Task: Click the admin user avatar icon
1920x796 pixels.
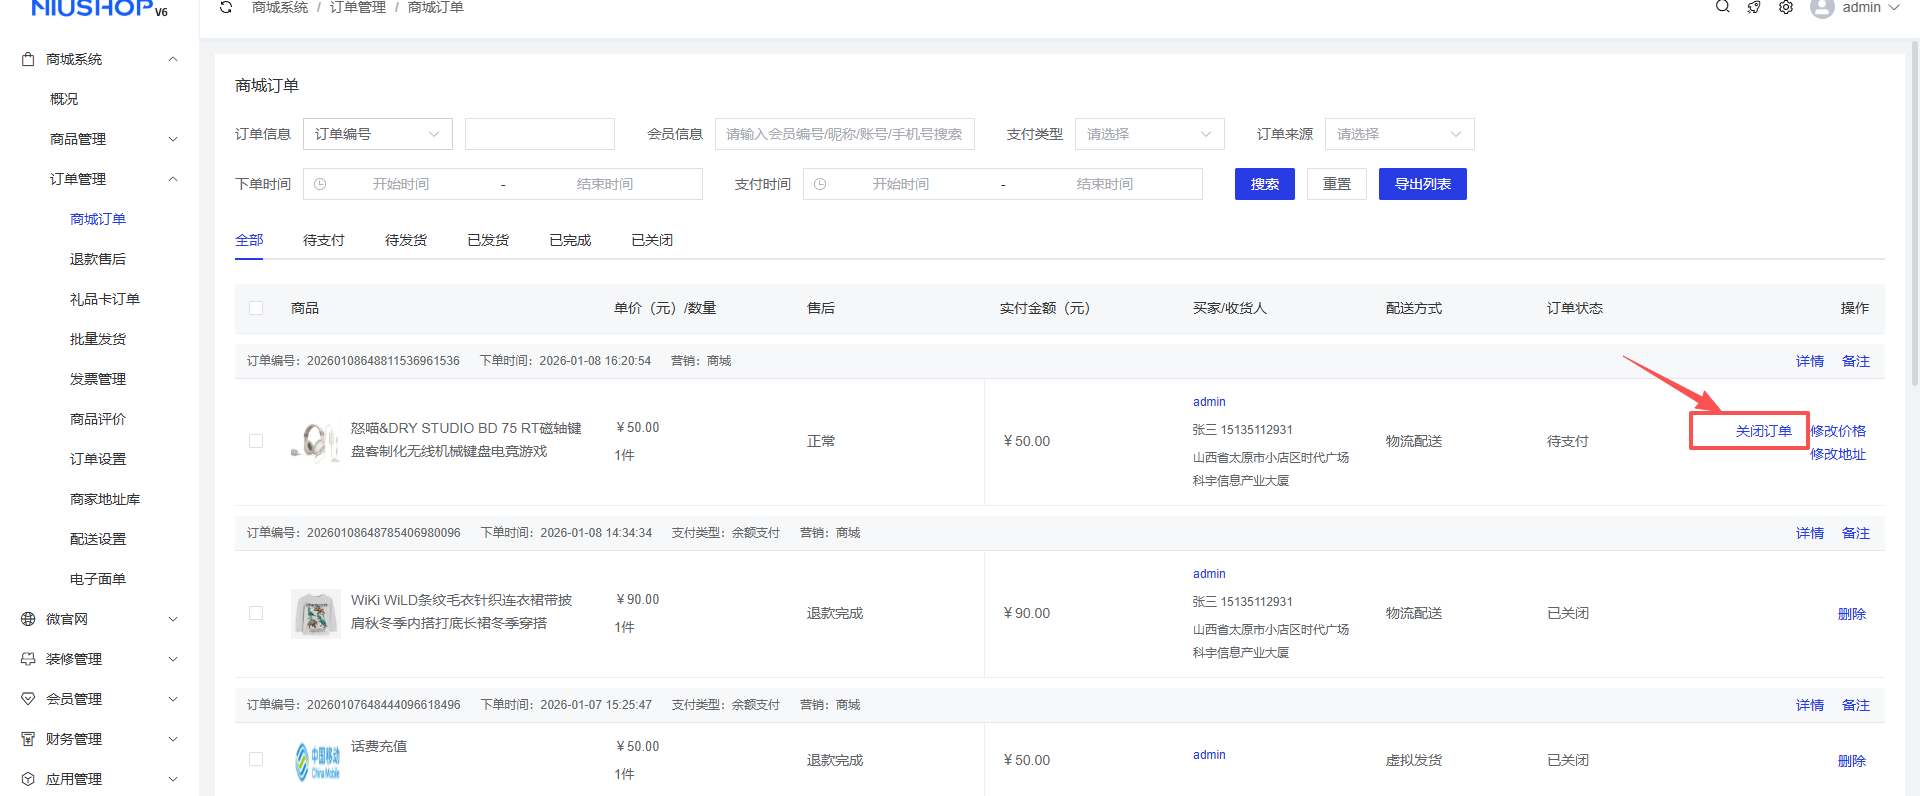Action: 1822,8
